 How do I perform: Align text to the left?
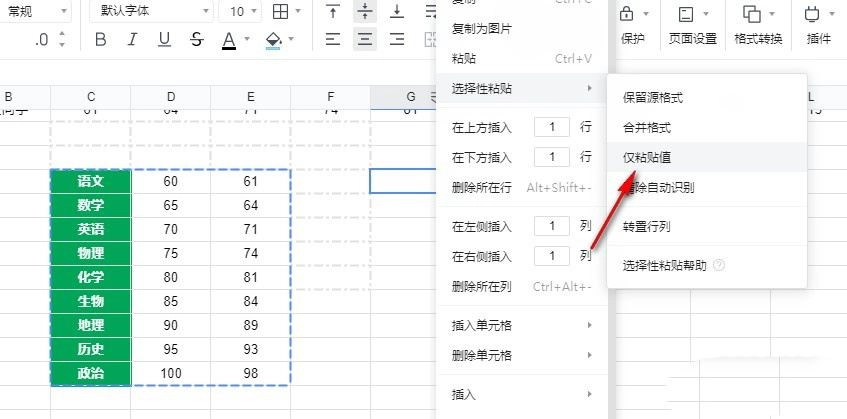pyautogui.click(x=333, y=40)
